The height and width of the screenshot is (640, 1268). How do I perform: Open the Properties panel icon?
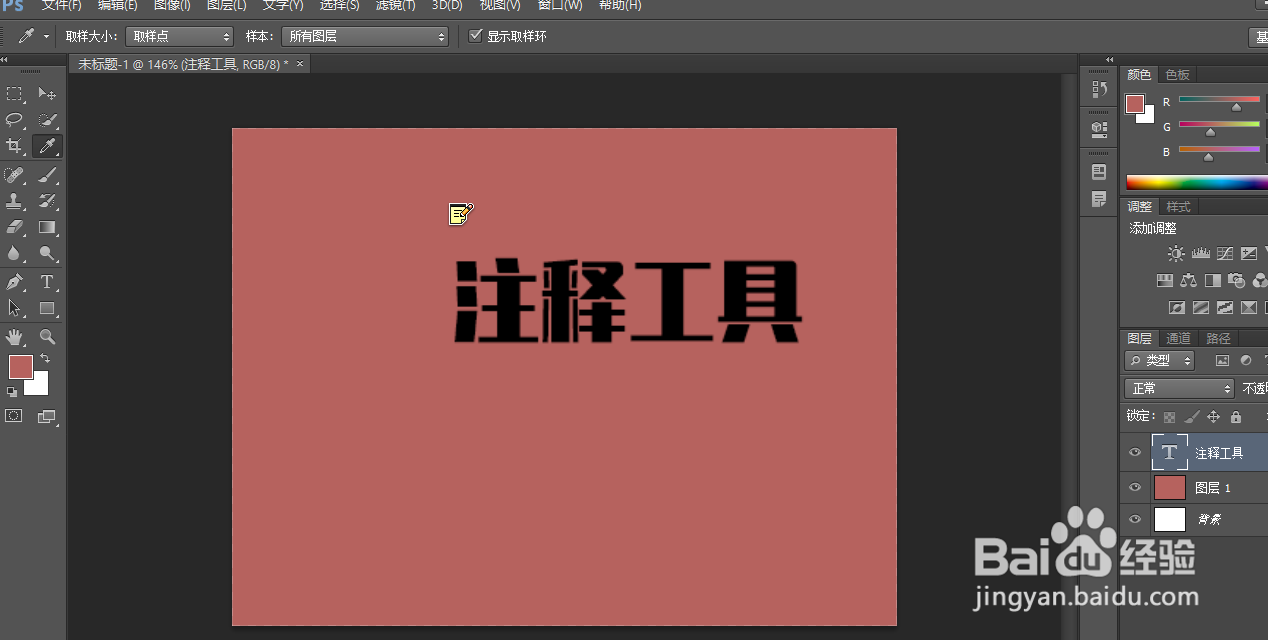[x=1099, y=172]
